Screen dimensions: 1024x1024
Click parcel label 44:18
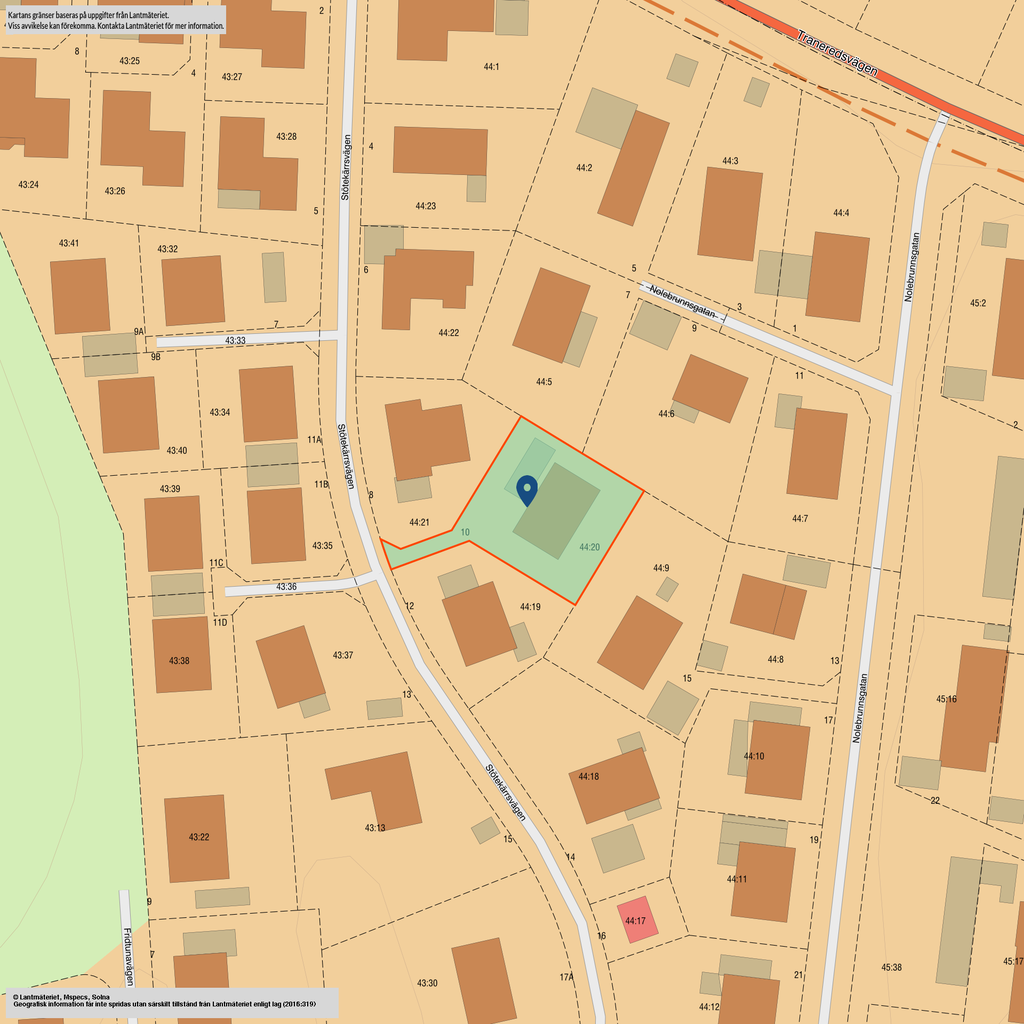[x=588, y=776]
